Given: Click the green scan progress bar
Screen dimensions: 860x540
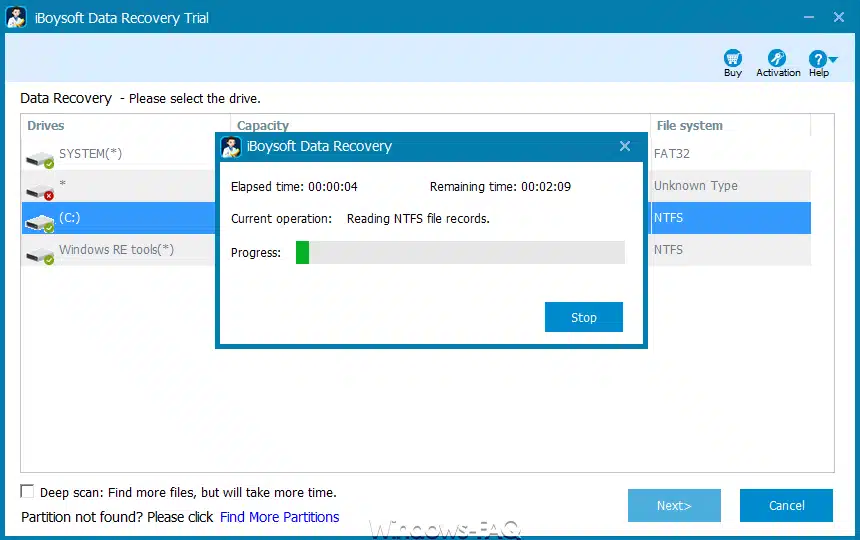Looking at the screenshot, I should [x=460, y=253].
